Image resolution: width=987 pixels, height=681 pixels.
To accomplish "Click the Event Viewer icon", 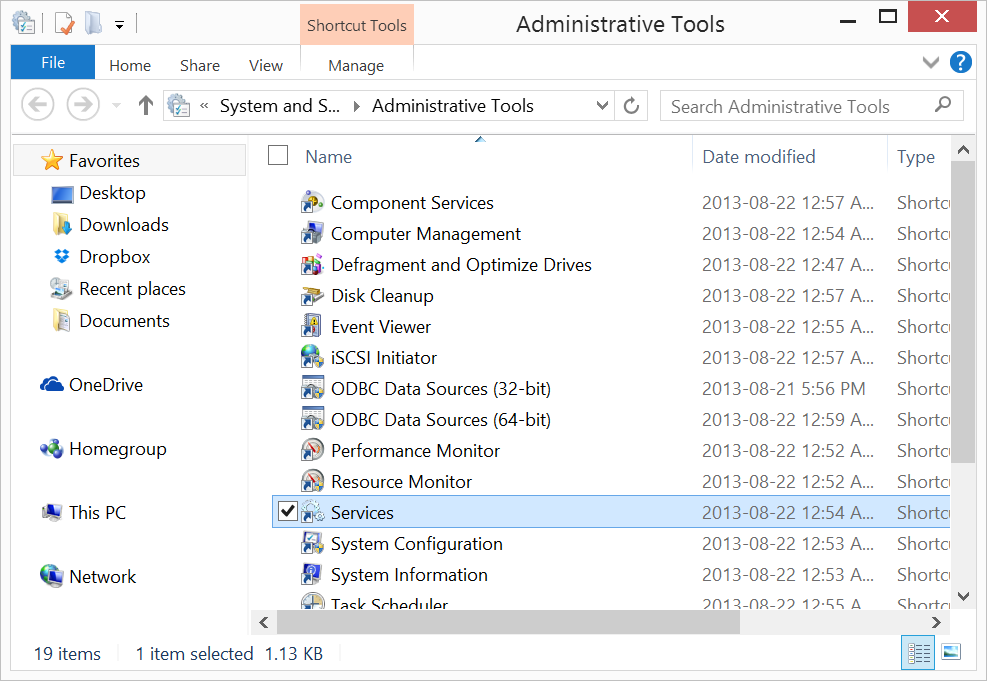I will (x=312, y=327).
